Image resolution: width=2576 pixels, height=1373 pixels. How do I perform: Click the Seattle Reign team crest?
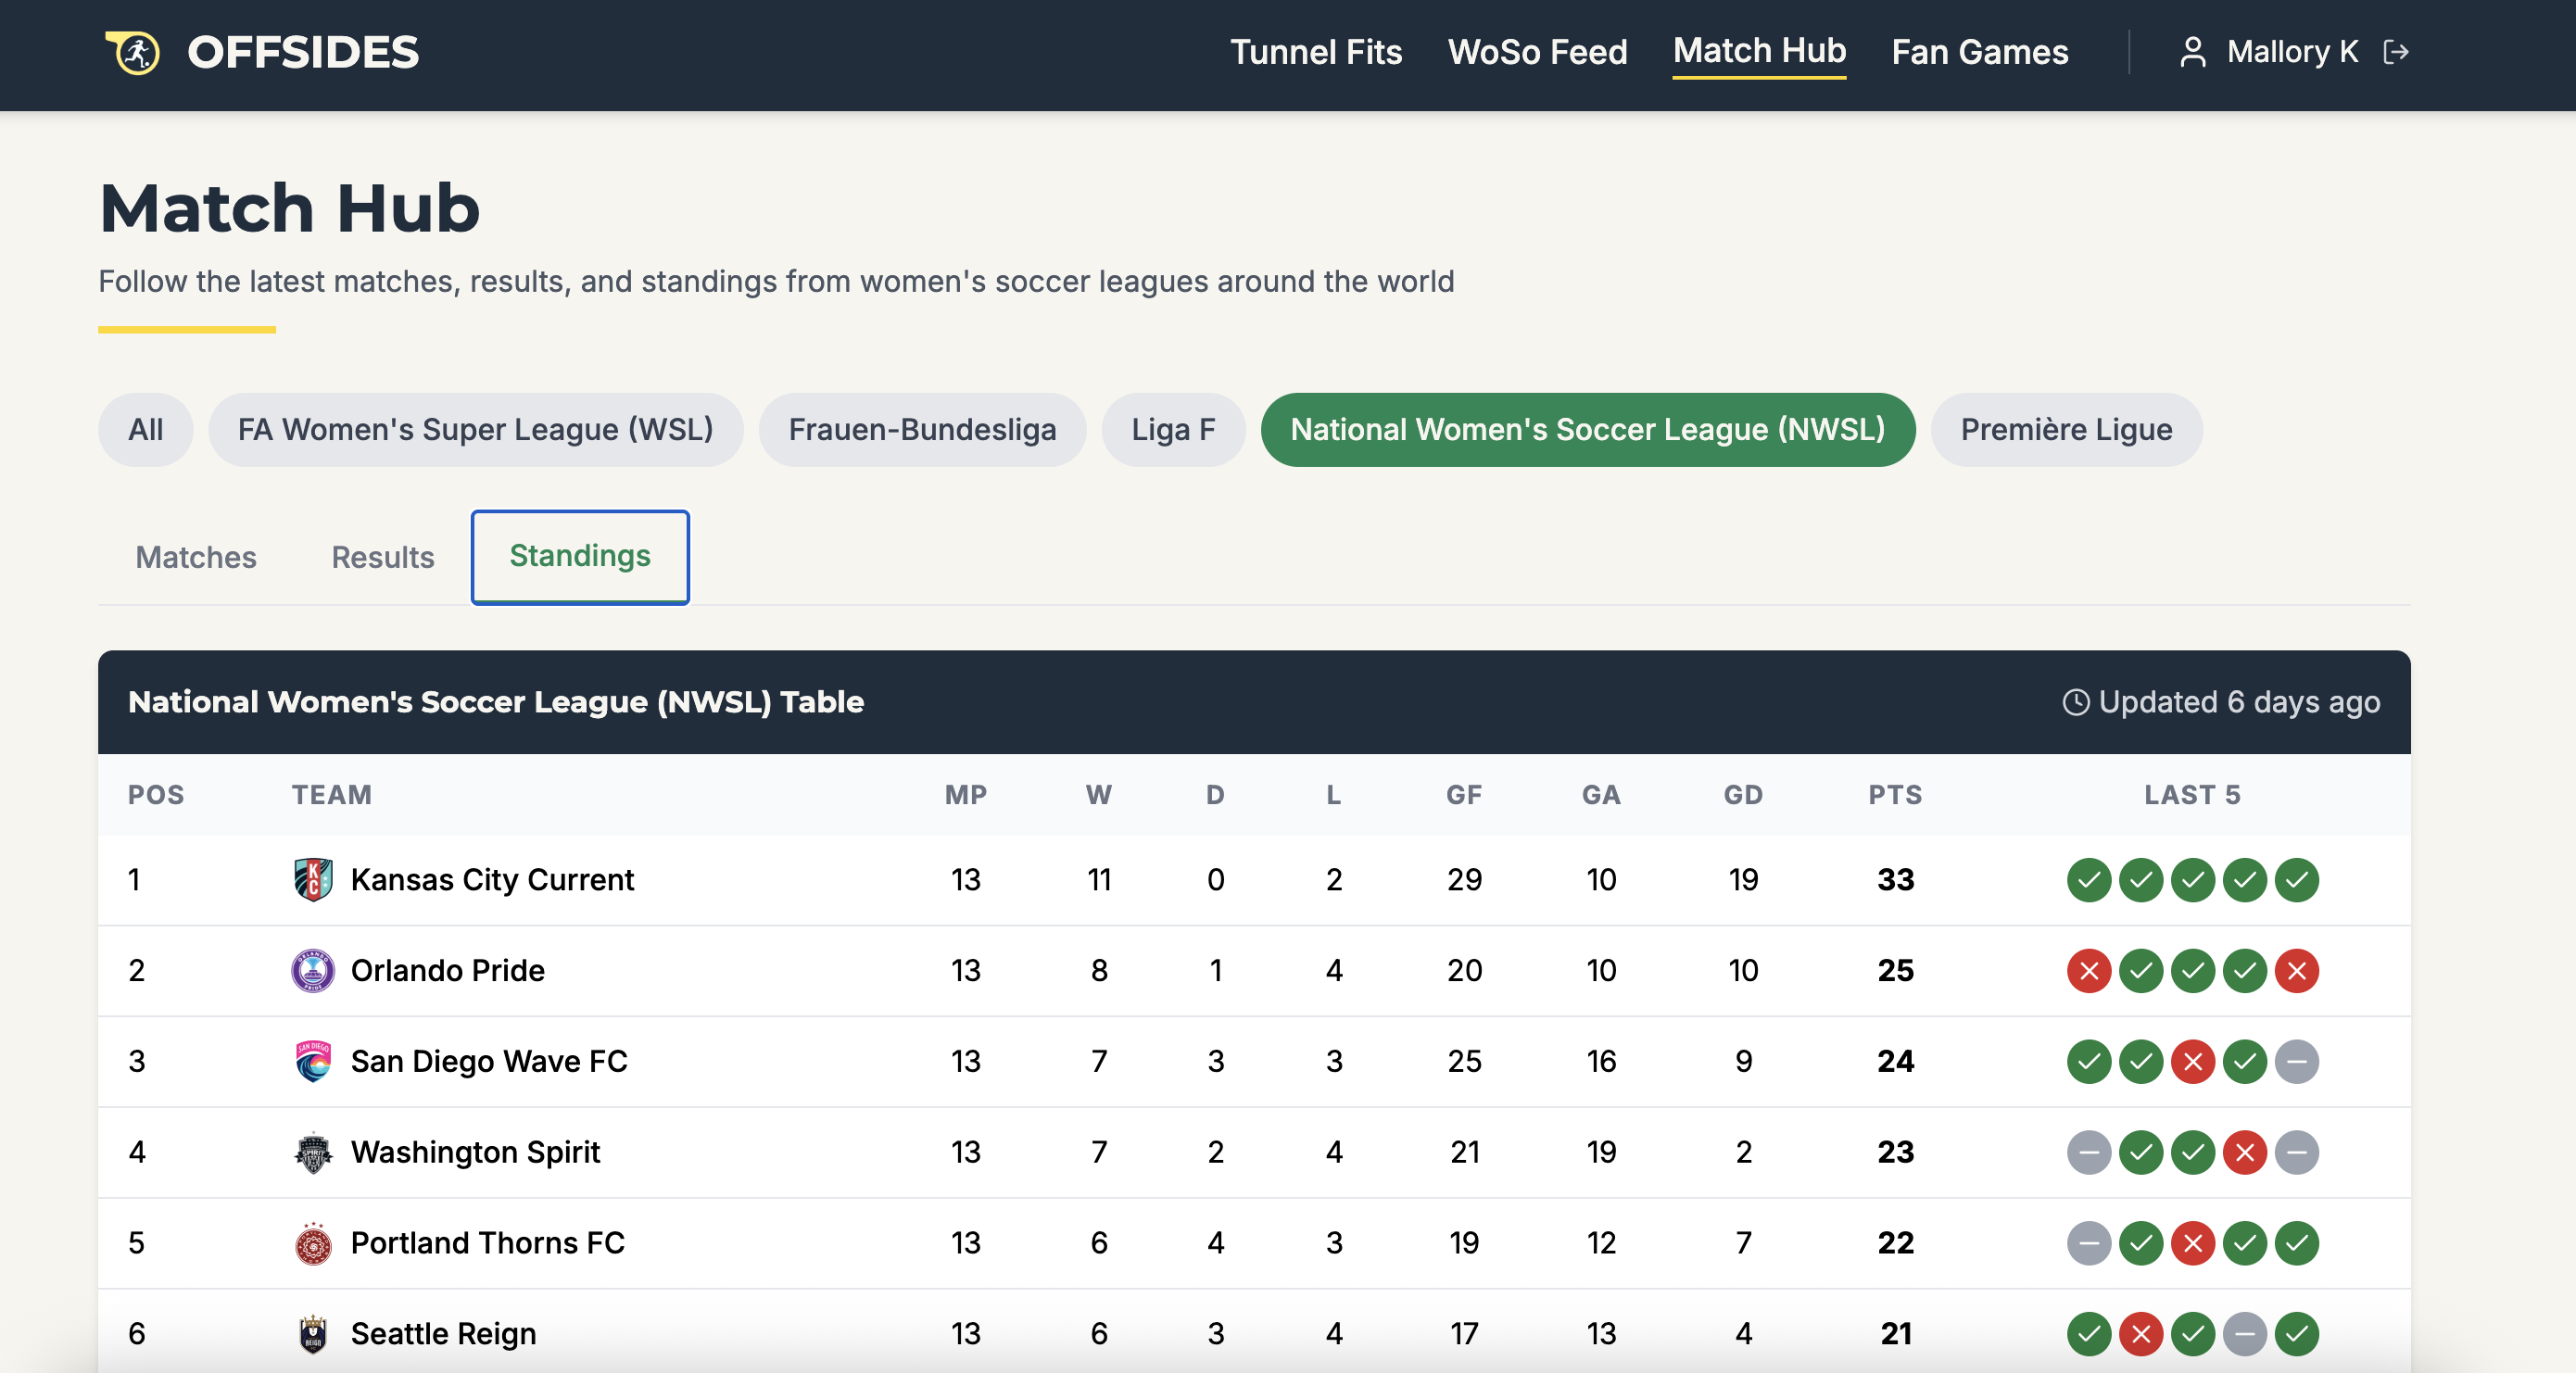tap(313, 1333)
